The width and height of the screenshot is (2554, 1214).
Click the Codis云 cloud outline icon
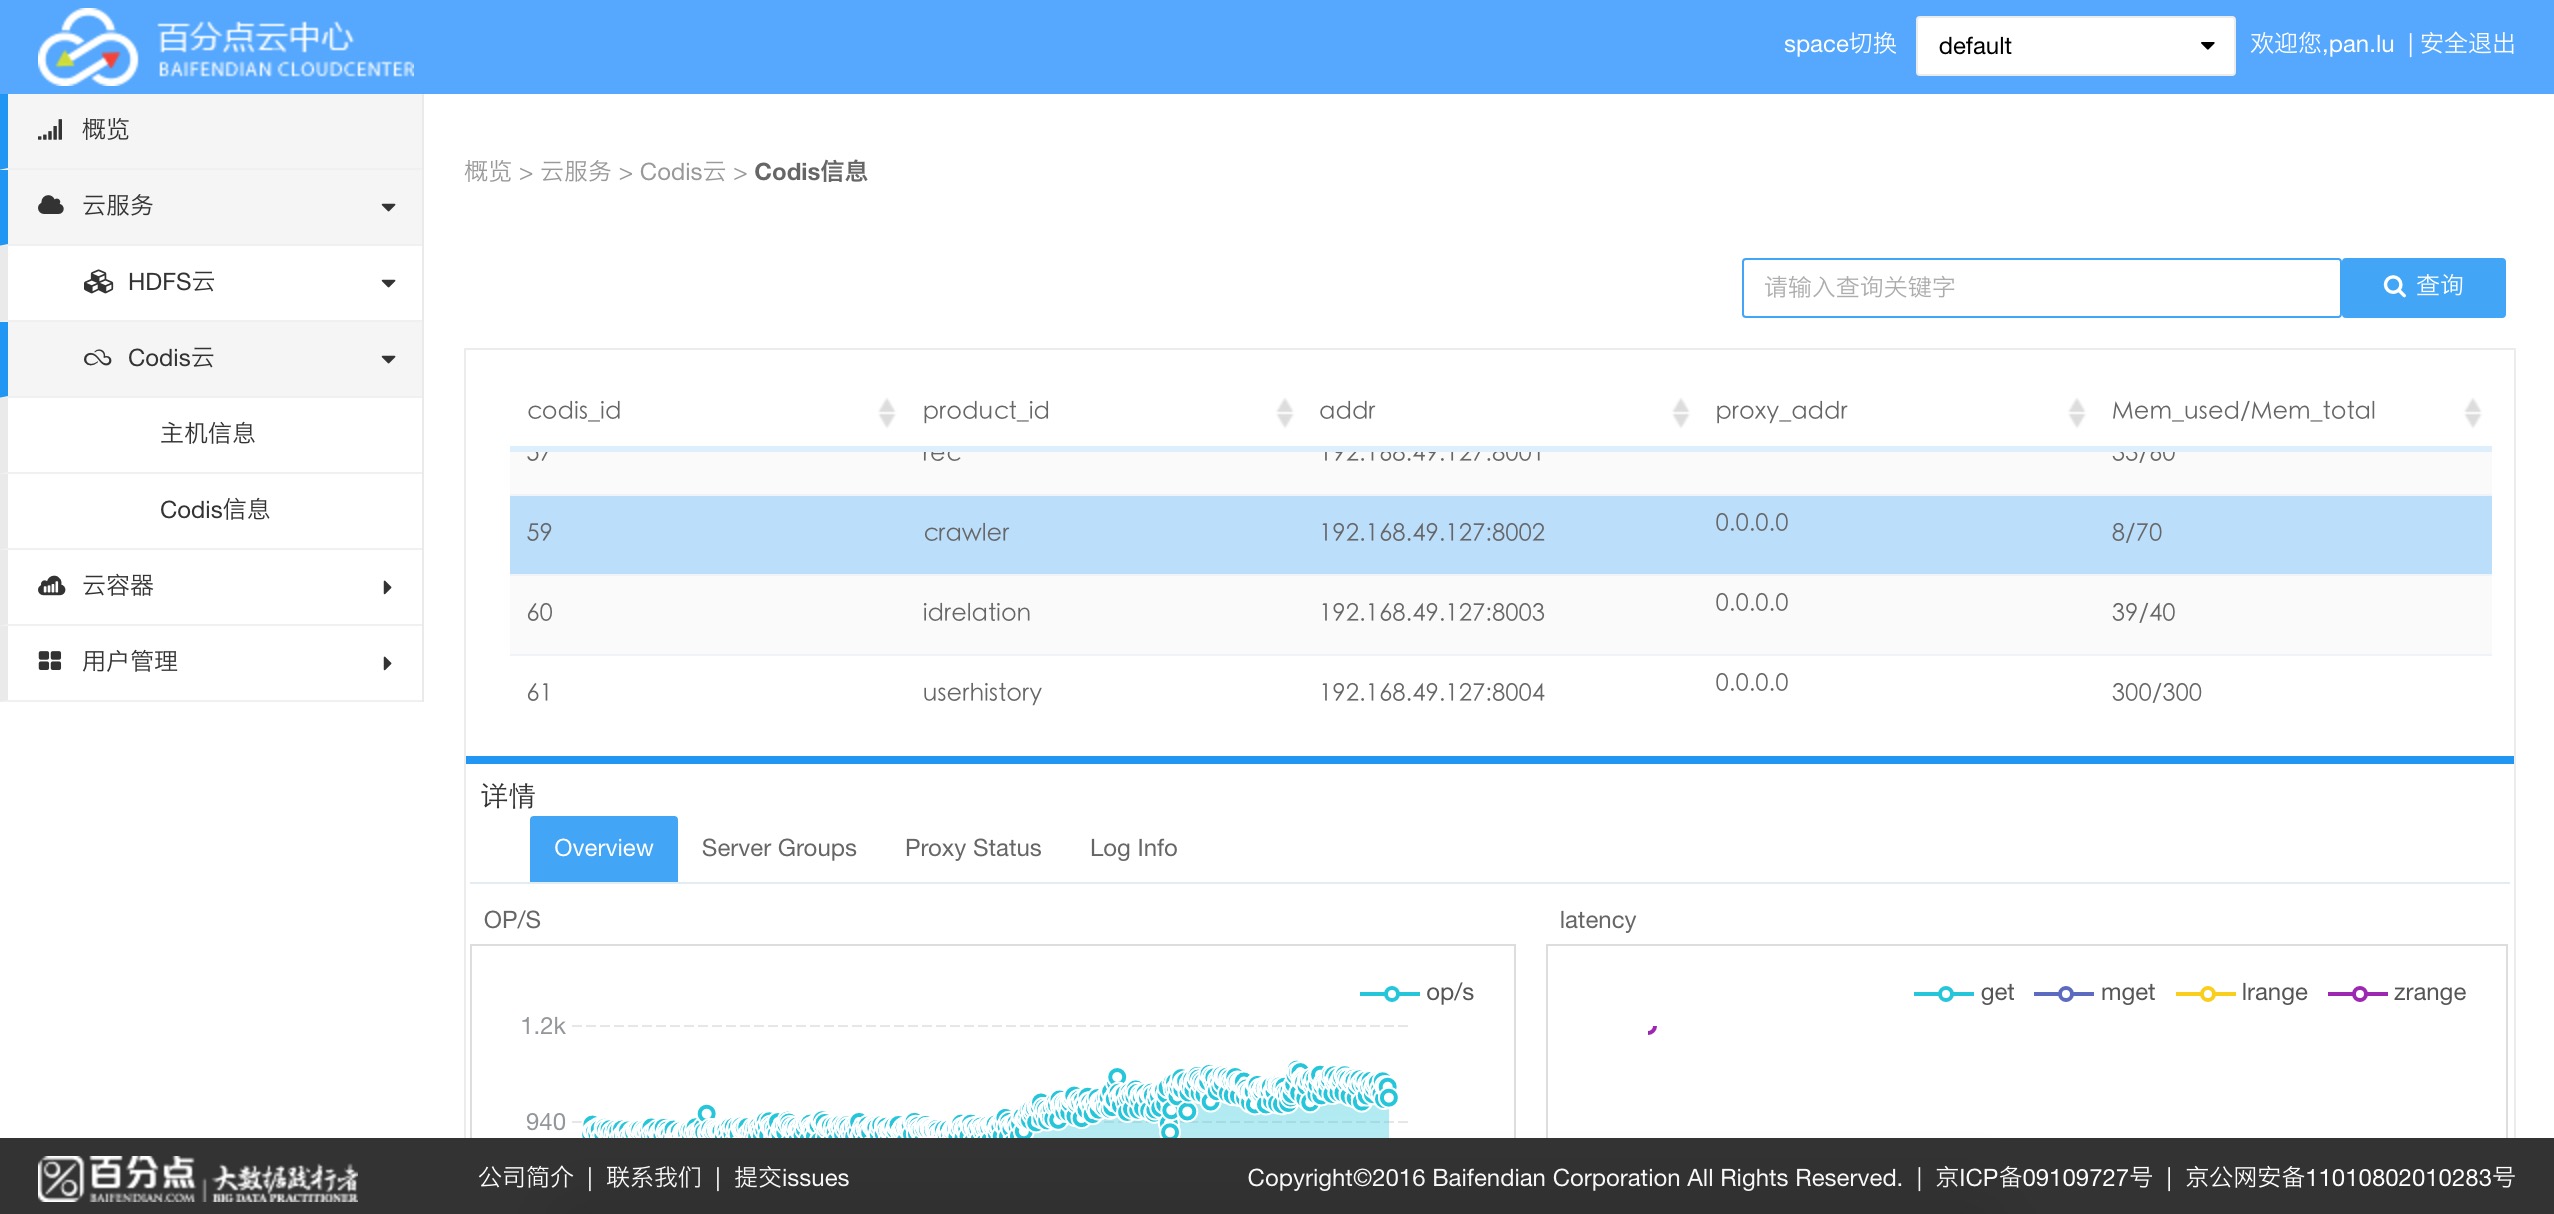click(98, 358)
